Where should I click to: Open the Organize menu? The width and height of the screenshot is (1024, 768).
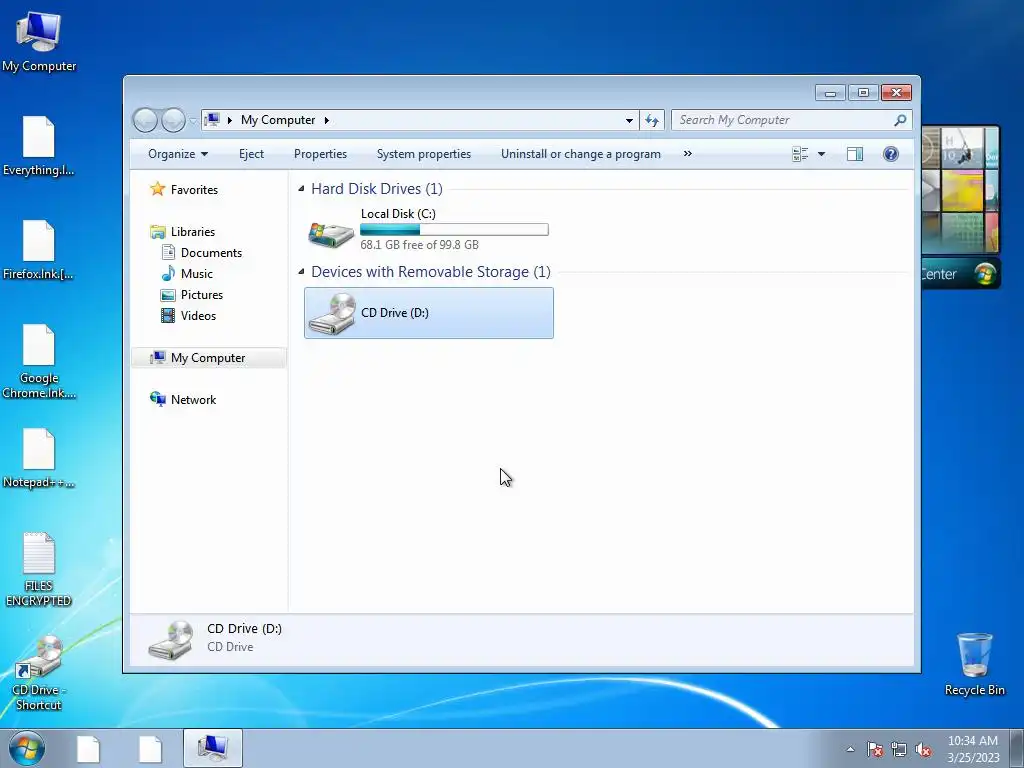[178, 154]
